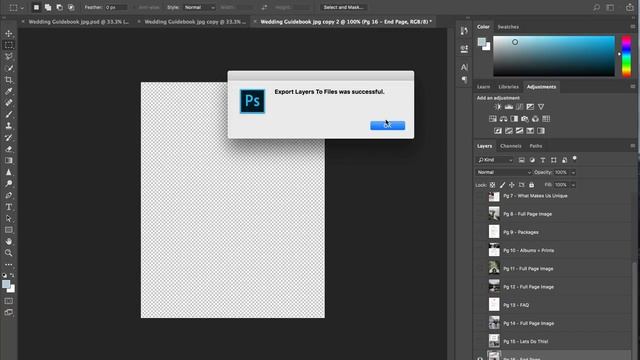This screenshot has width=640, height=360.
Task: Open the Opacity slider dropdown arrow
Action: coord(573,172)
